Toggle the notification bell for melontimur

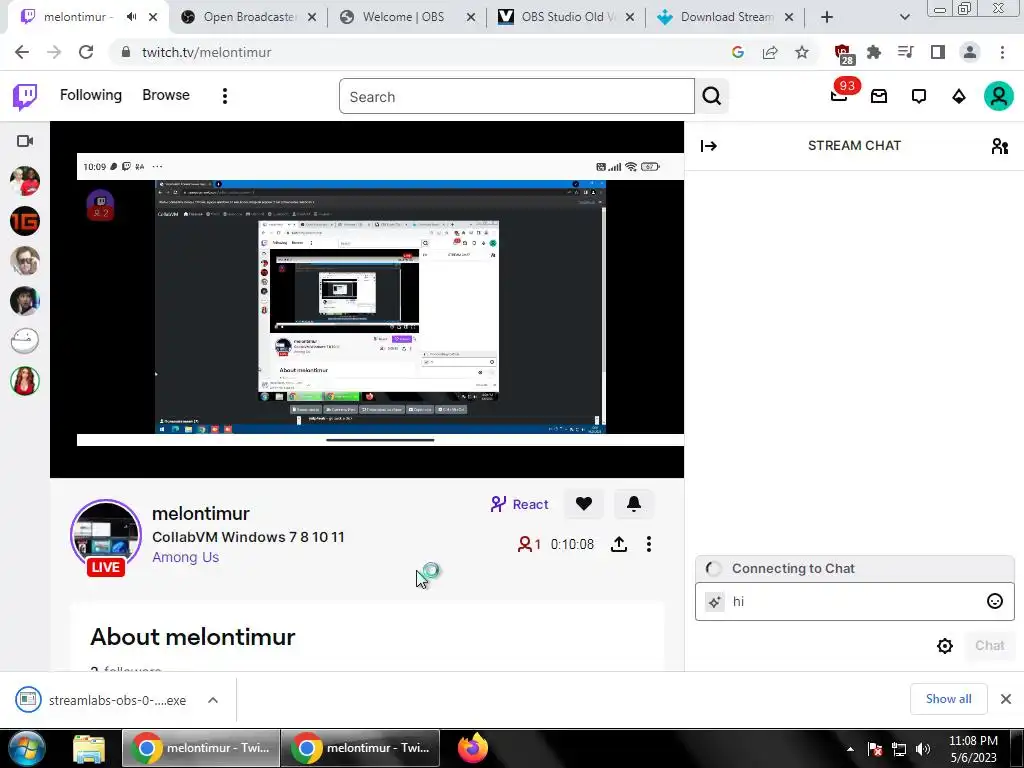point(633,504)
